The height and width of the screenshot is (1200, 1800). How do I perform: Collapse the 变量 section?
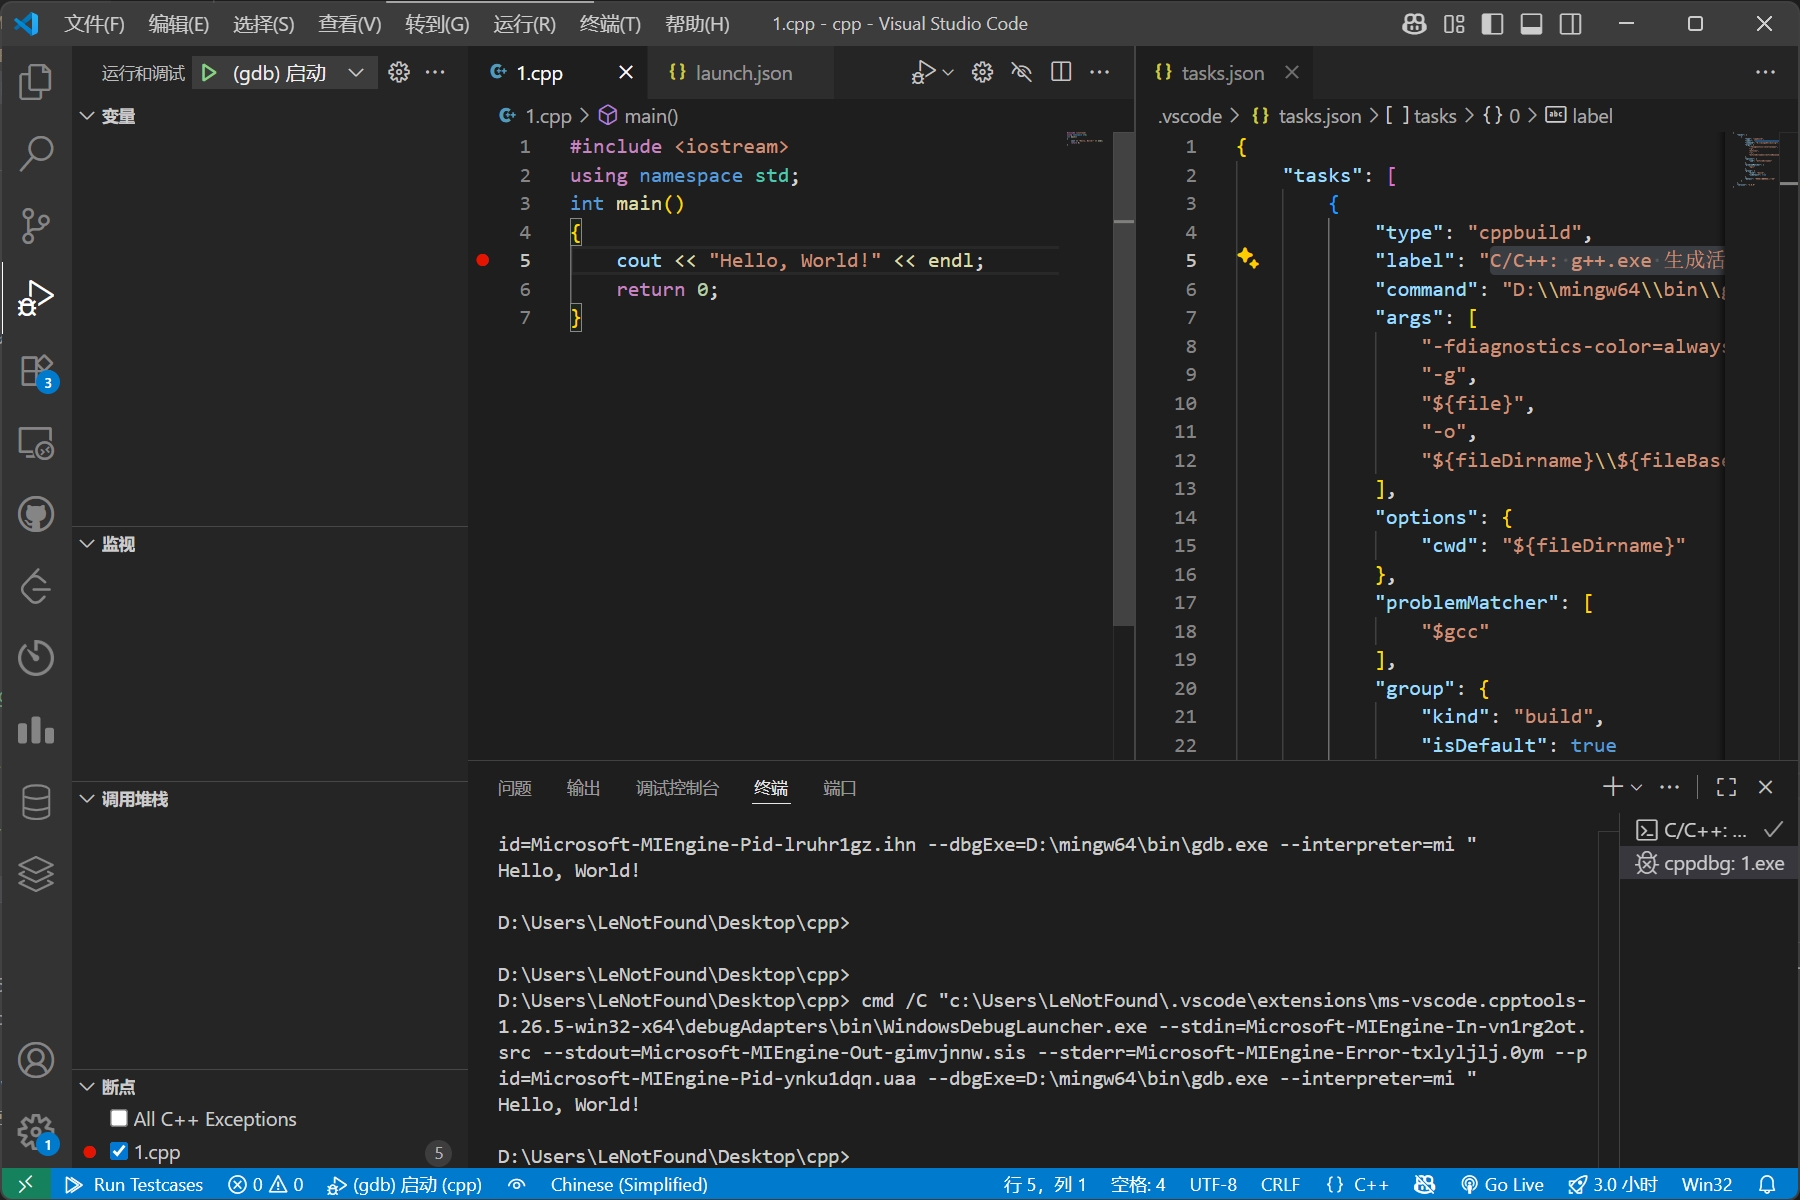(87, 116)
